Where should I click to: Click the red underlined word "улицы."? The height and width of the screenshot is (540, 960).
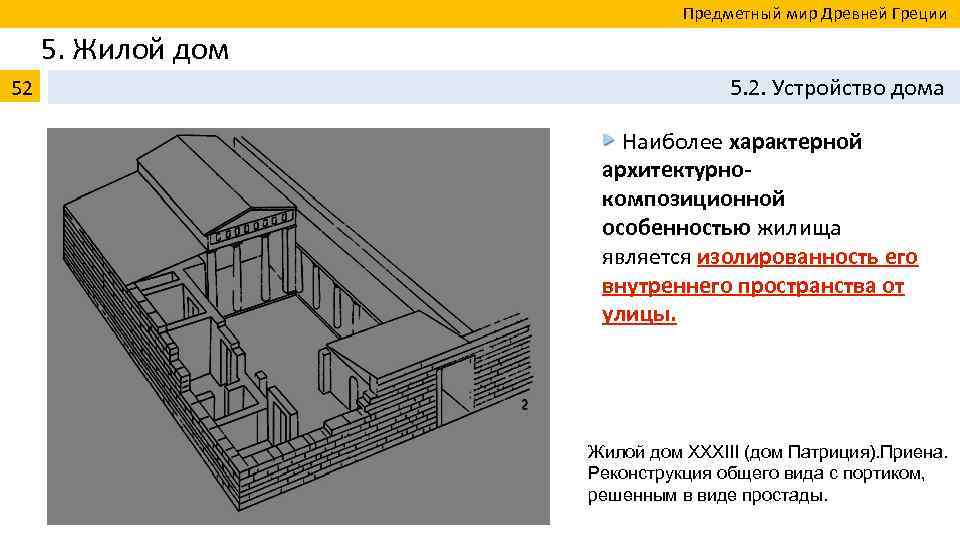click(x=639, y=315)
